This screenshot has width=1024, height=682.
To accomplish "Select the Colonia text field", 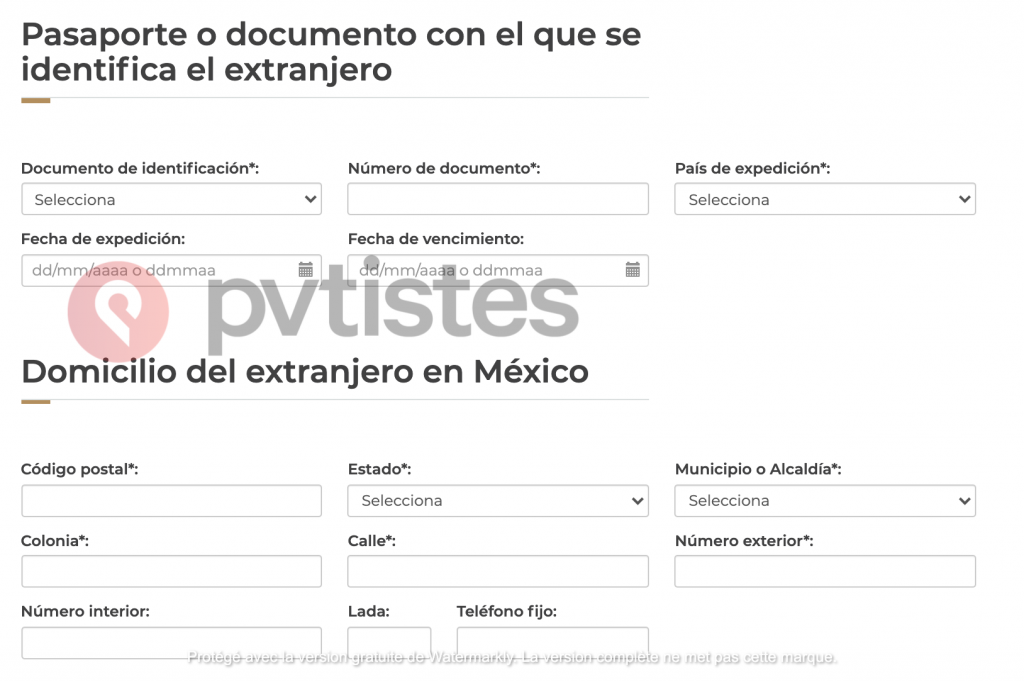I will coord(170,571).
